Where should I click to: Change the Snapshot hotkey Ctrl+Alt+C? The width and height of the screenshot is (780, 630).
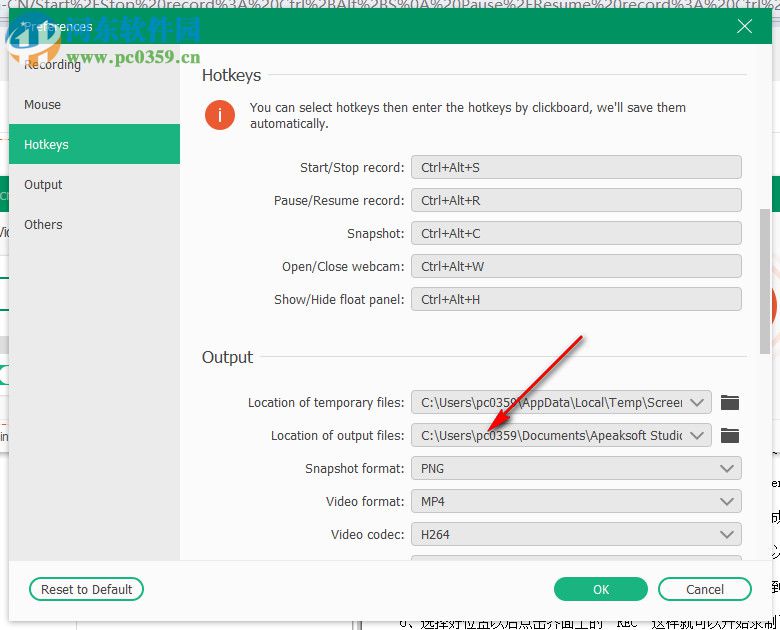tap(576, 233)
